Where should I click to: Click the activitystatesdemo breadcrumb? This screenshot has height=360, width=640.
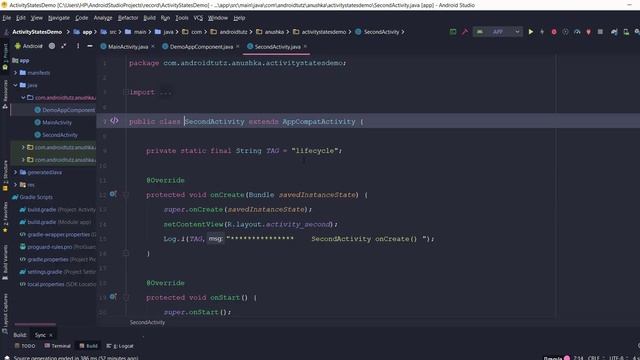[323, 32]
